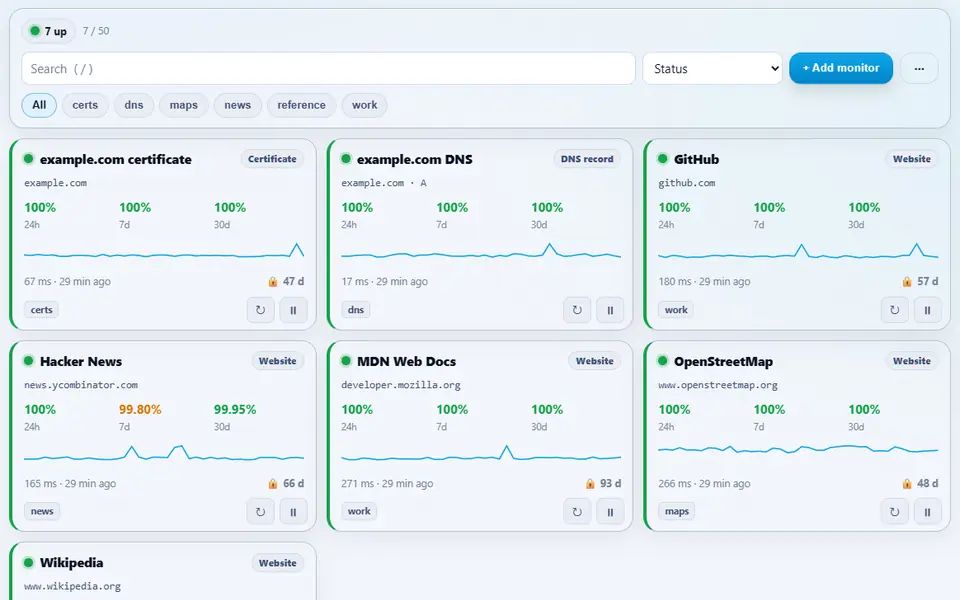Click the 7 / 50 monitor count
The image size is (960, 600).
96,31
